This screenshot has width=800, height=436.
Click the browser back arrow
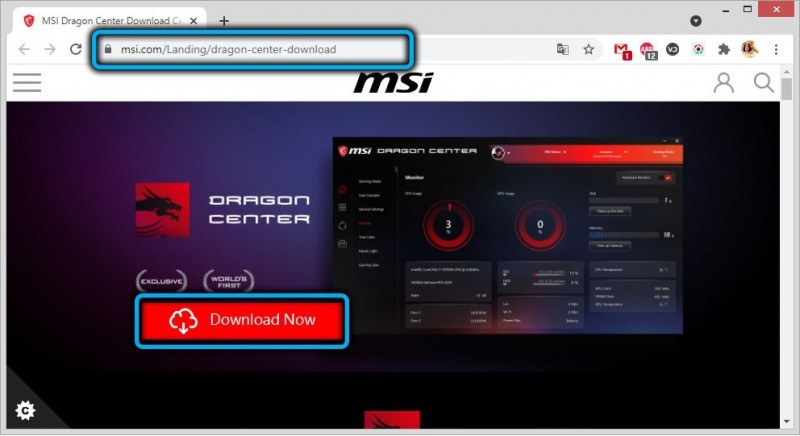pyautogui.click(x=24, y=49)
